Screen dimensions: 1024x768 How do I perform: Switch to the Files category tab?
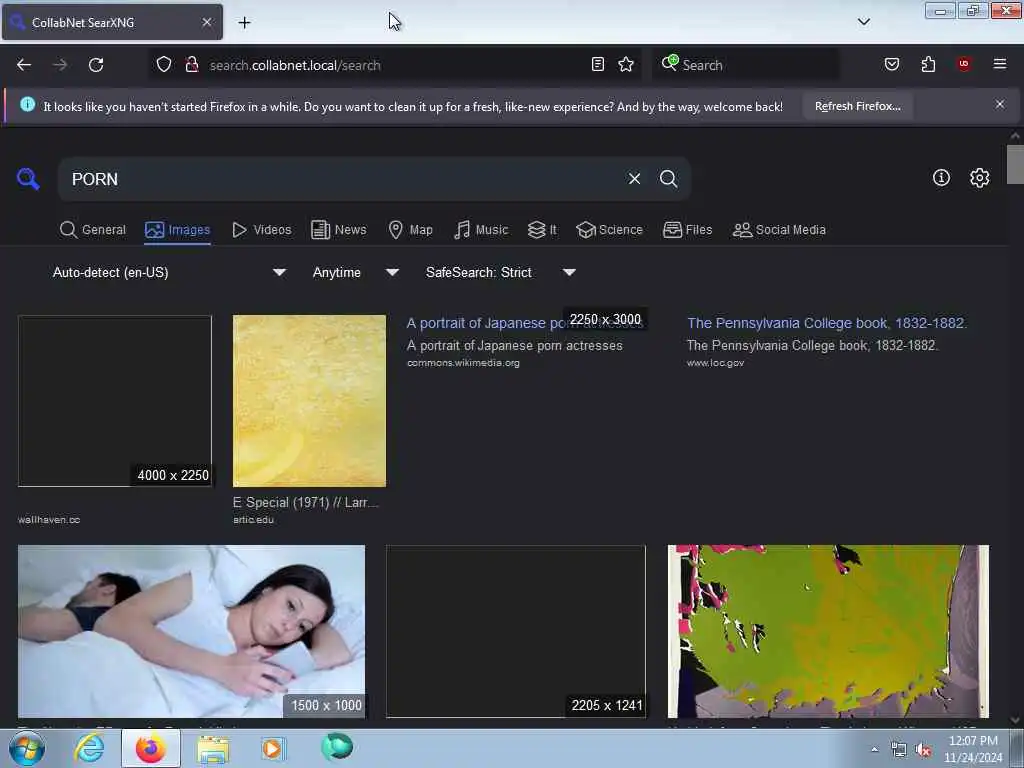point(688,230)
